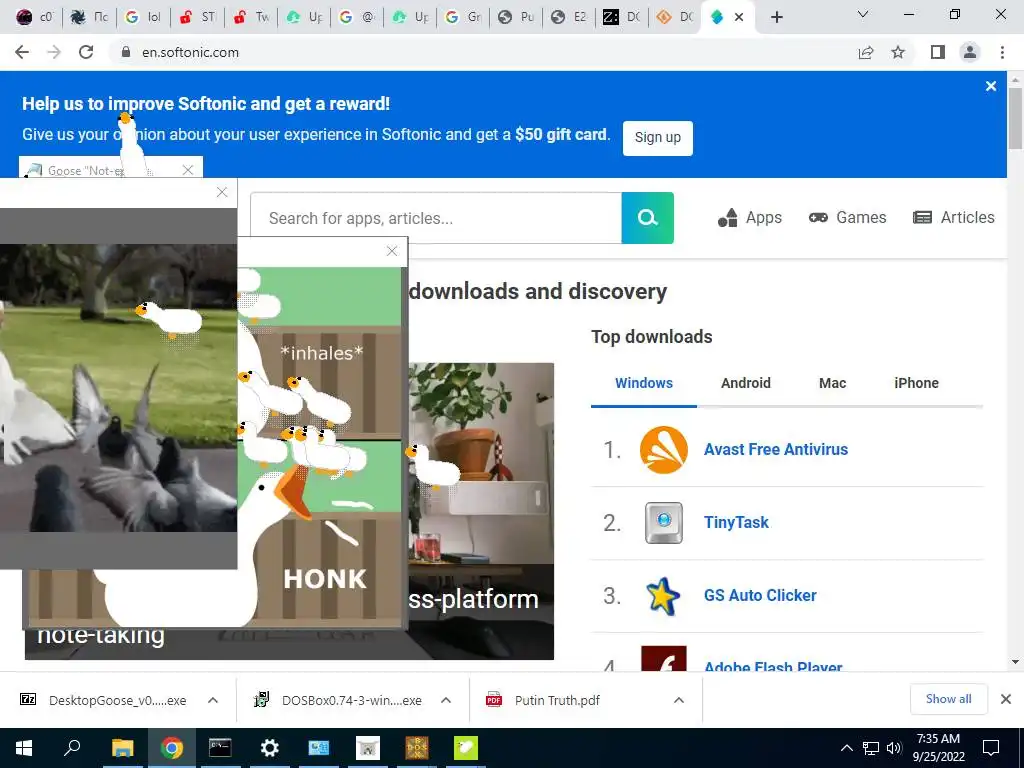Expand DesktopGoose download options arrow
This screenshot has height=768, width=1024.
[x=213, y=700]
